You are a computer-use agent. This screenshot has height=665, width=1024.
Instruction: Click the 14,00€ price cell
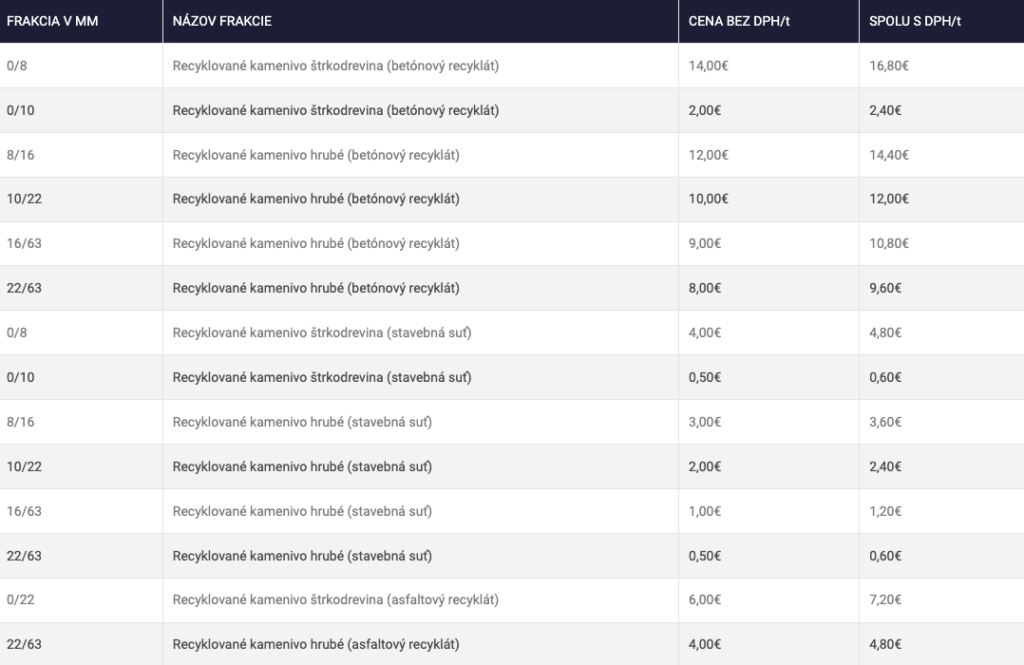(x=769, y=65)
